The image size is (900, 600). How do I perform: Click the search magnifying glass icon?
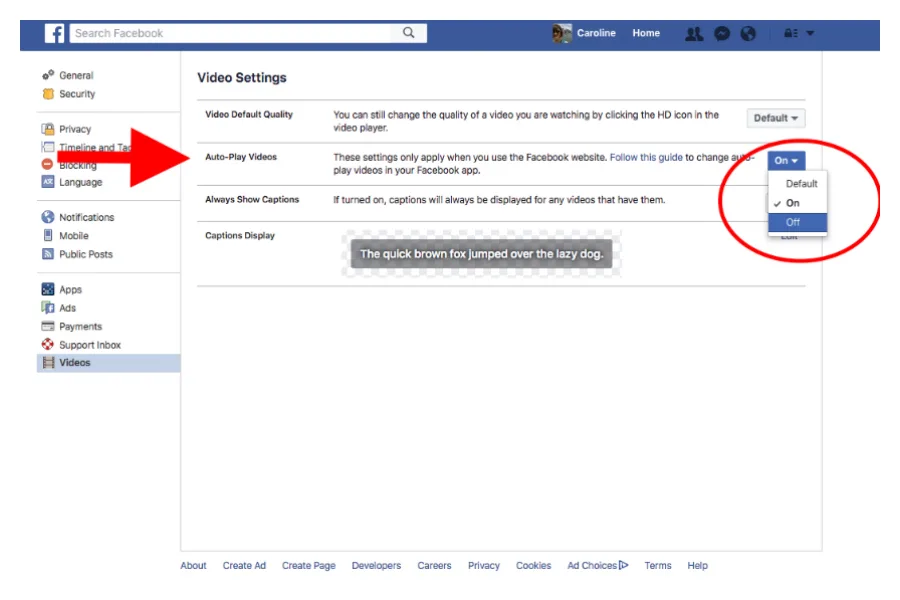tap(409, 32)
